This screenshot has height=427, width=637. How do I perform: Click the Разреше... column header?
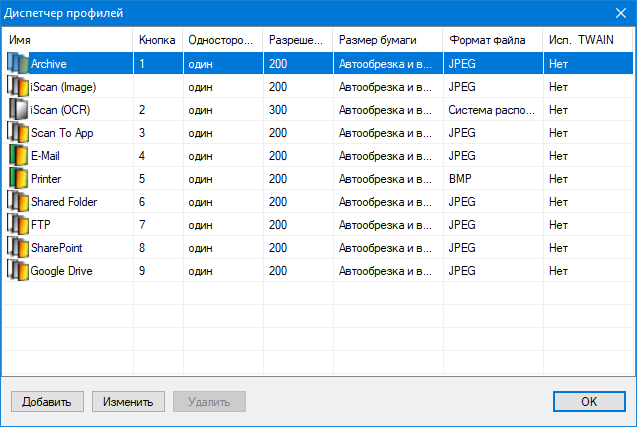[x=296, y=40]
